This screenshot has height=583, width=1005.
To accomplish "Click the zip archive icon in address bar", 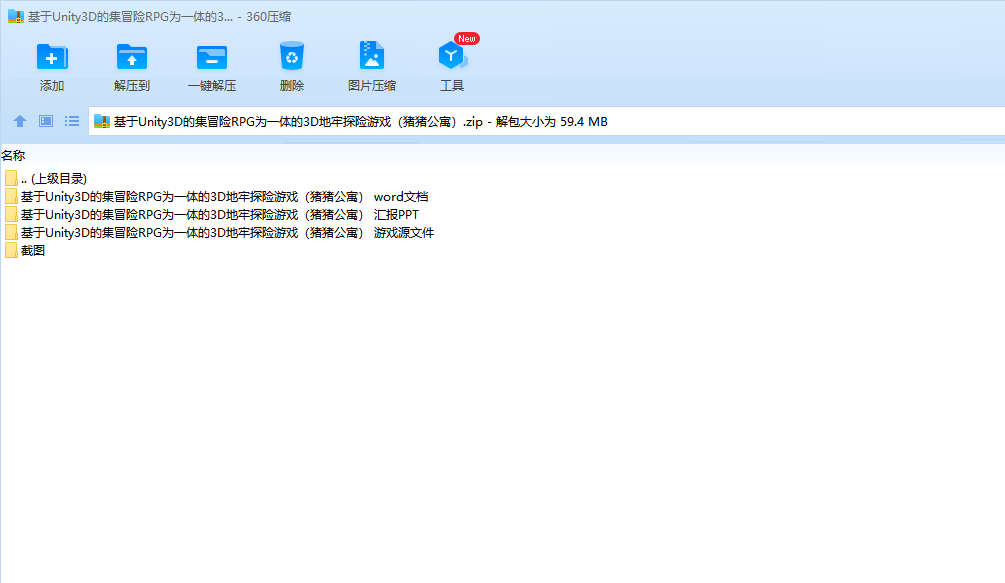I will (102, 121).
